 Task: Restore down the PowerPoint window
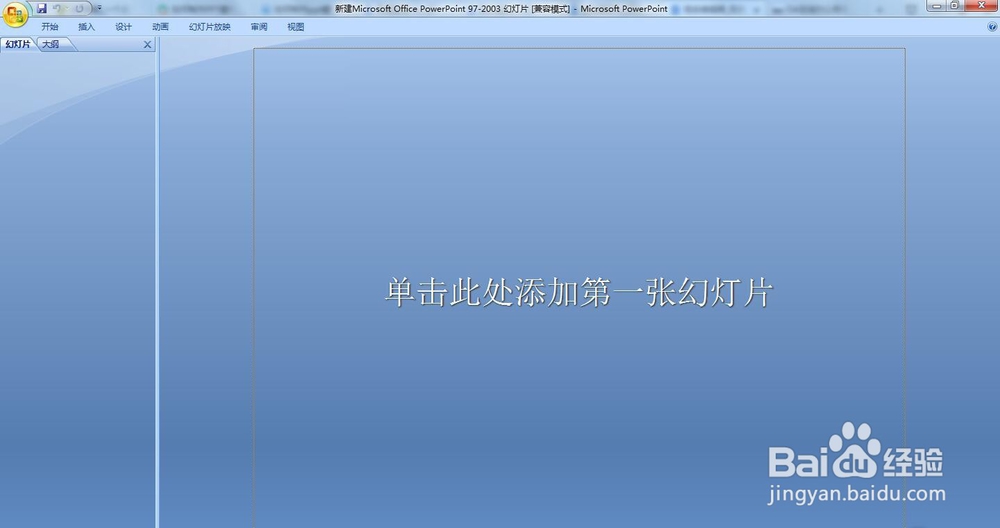(955, 6)
